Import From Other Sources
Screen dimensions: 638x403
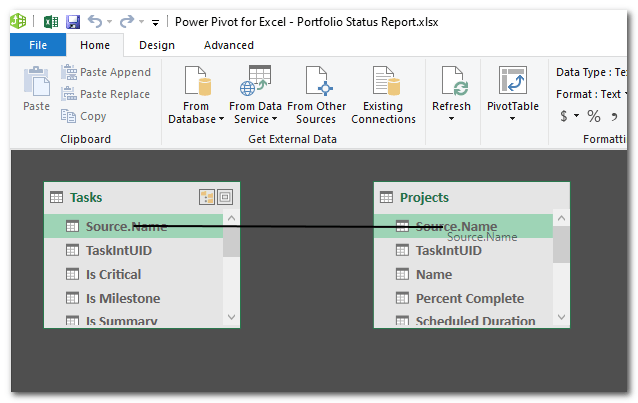coord(317,95)
